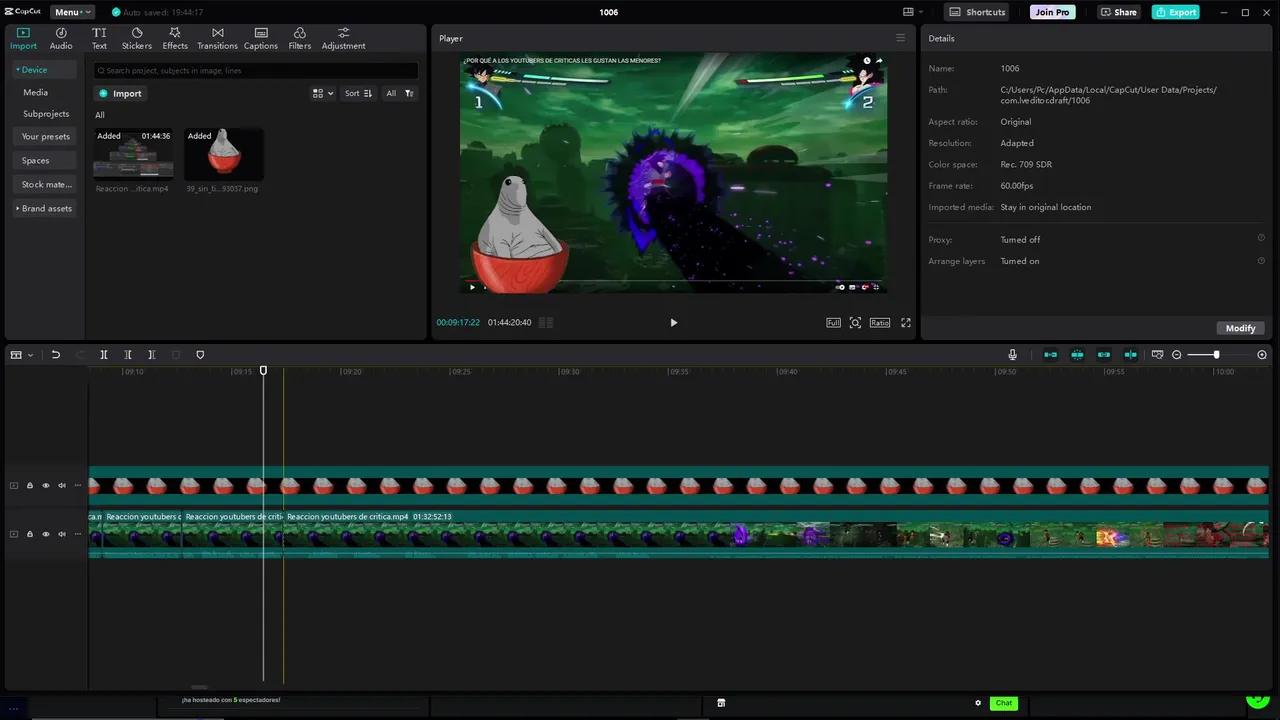Hide the upper overlay track

[46, 486]
